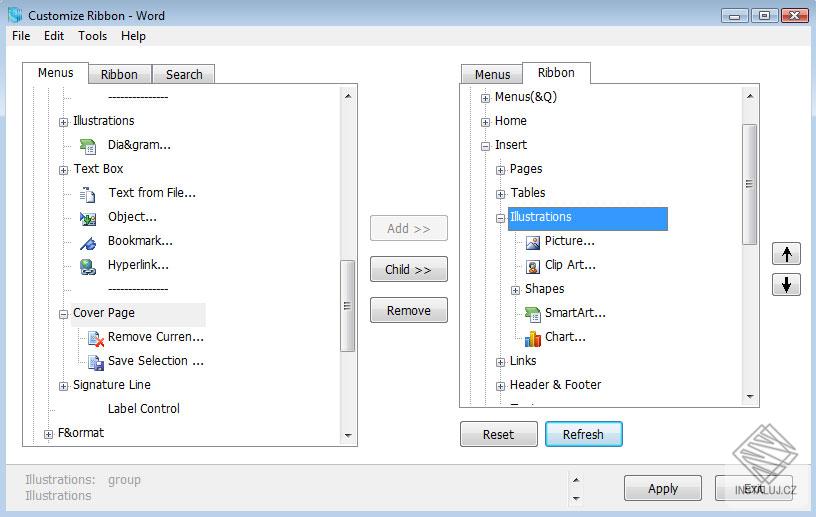Click the Remove button
816x517 pixels.
coord(409,310)
